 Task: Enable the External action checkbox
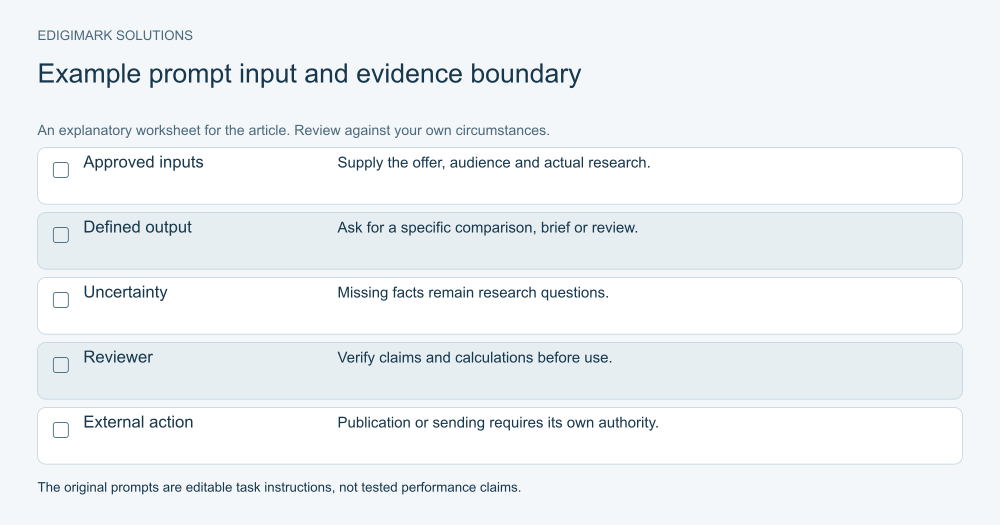pyautogui.click(x=61, y=430)
